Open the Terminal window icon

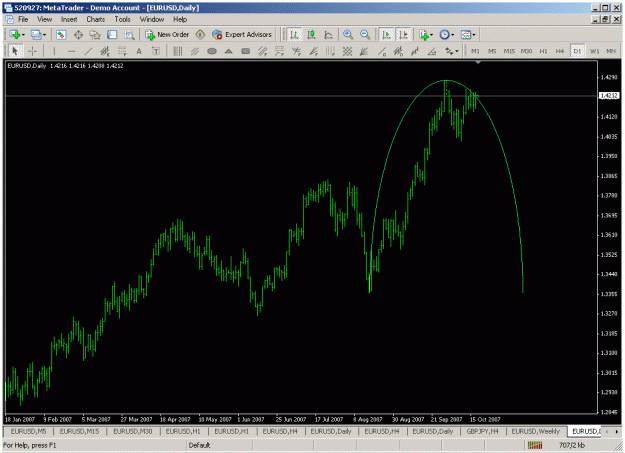(112, 35)
